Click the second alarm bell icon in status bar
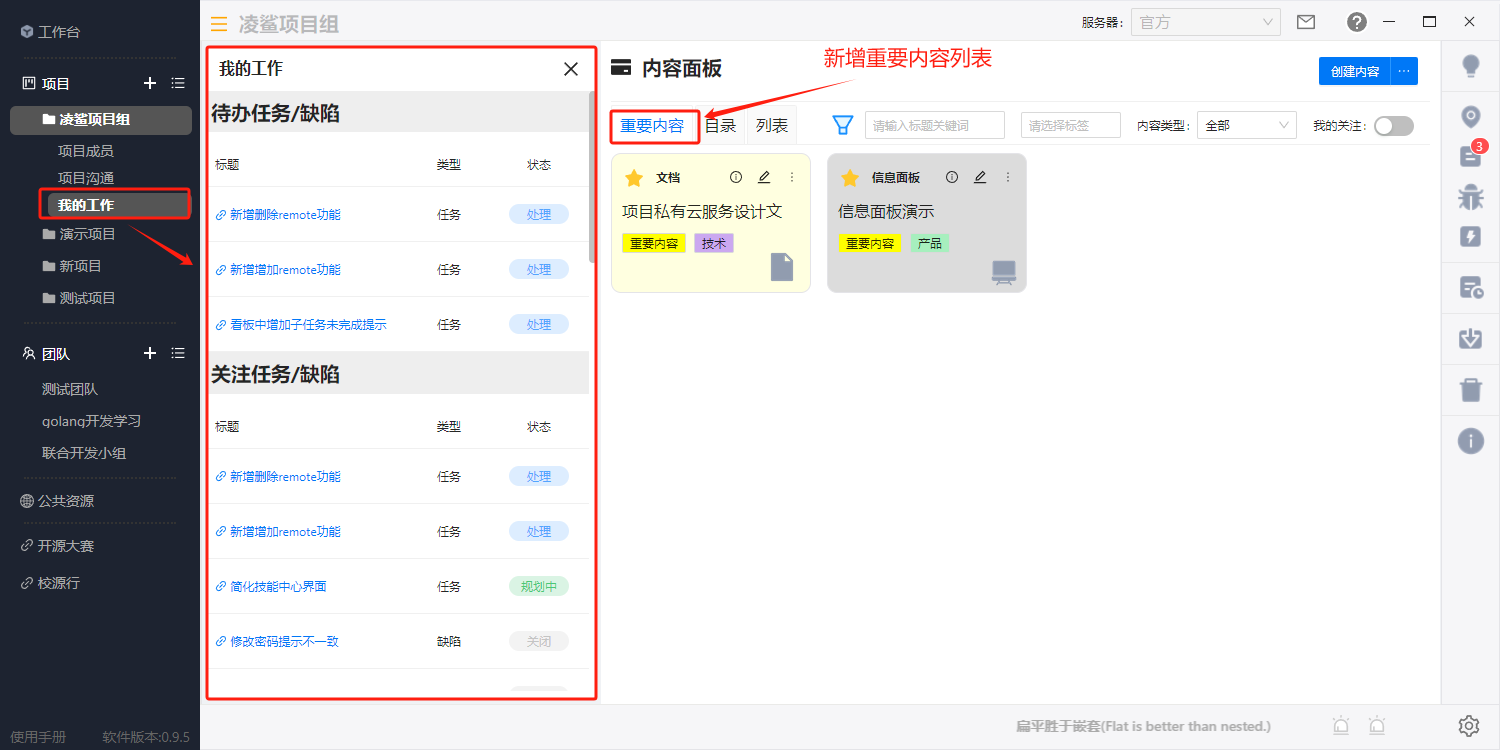The height and width of the screenshot is (750, 1500). coord(1378,726)
